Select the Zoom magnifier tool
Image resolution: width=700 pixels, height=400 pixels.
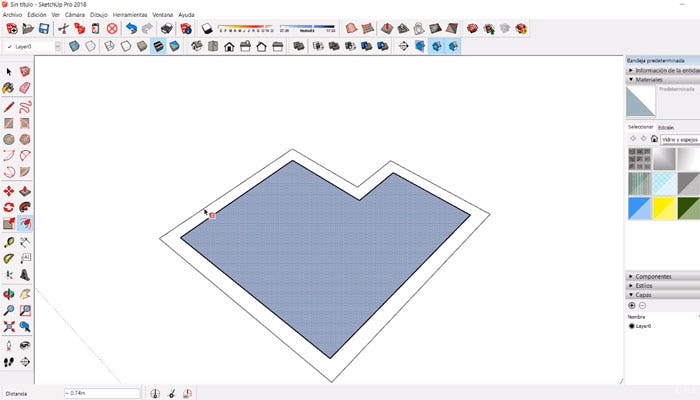9,310
